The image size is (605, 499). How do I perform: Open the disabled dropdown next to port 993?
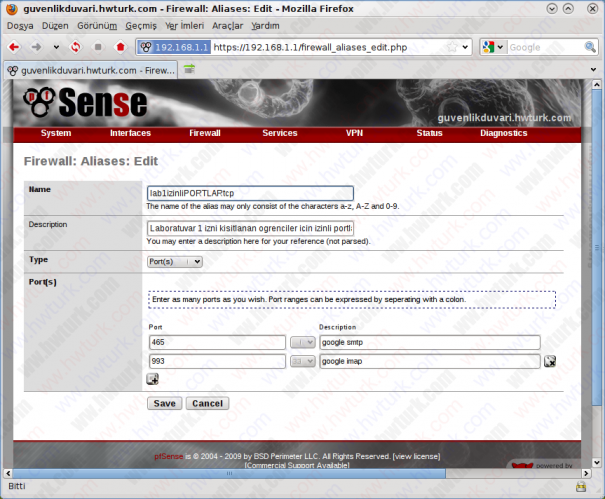303,361
